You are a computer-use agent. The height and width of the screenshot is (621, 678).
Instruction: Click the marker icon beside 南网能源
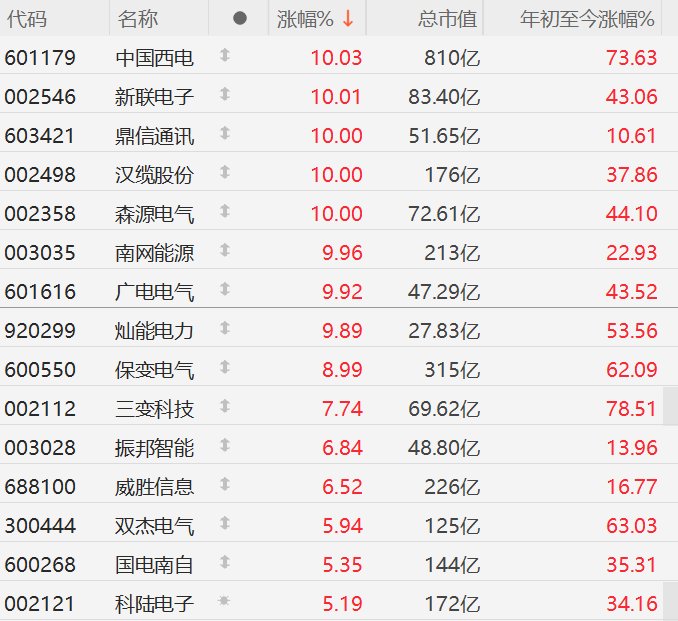[224, 250]
